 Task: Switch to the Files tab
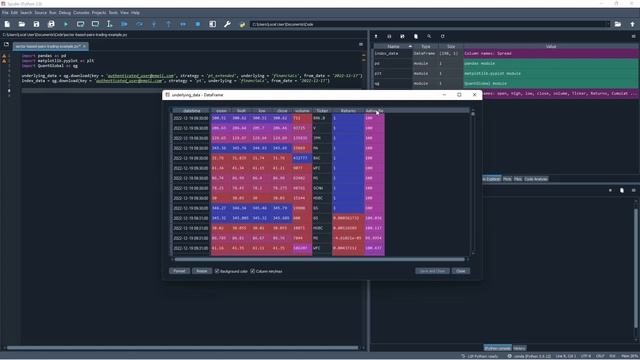(x=518, y=179)
